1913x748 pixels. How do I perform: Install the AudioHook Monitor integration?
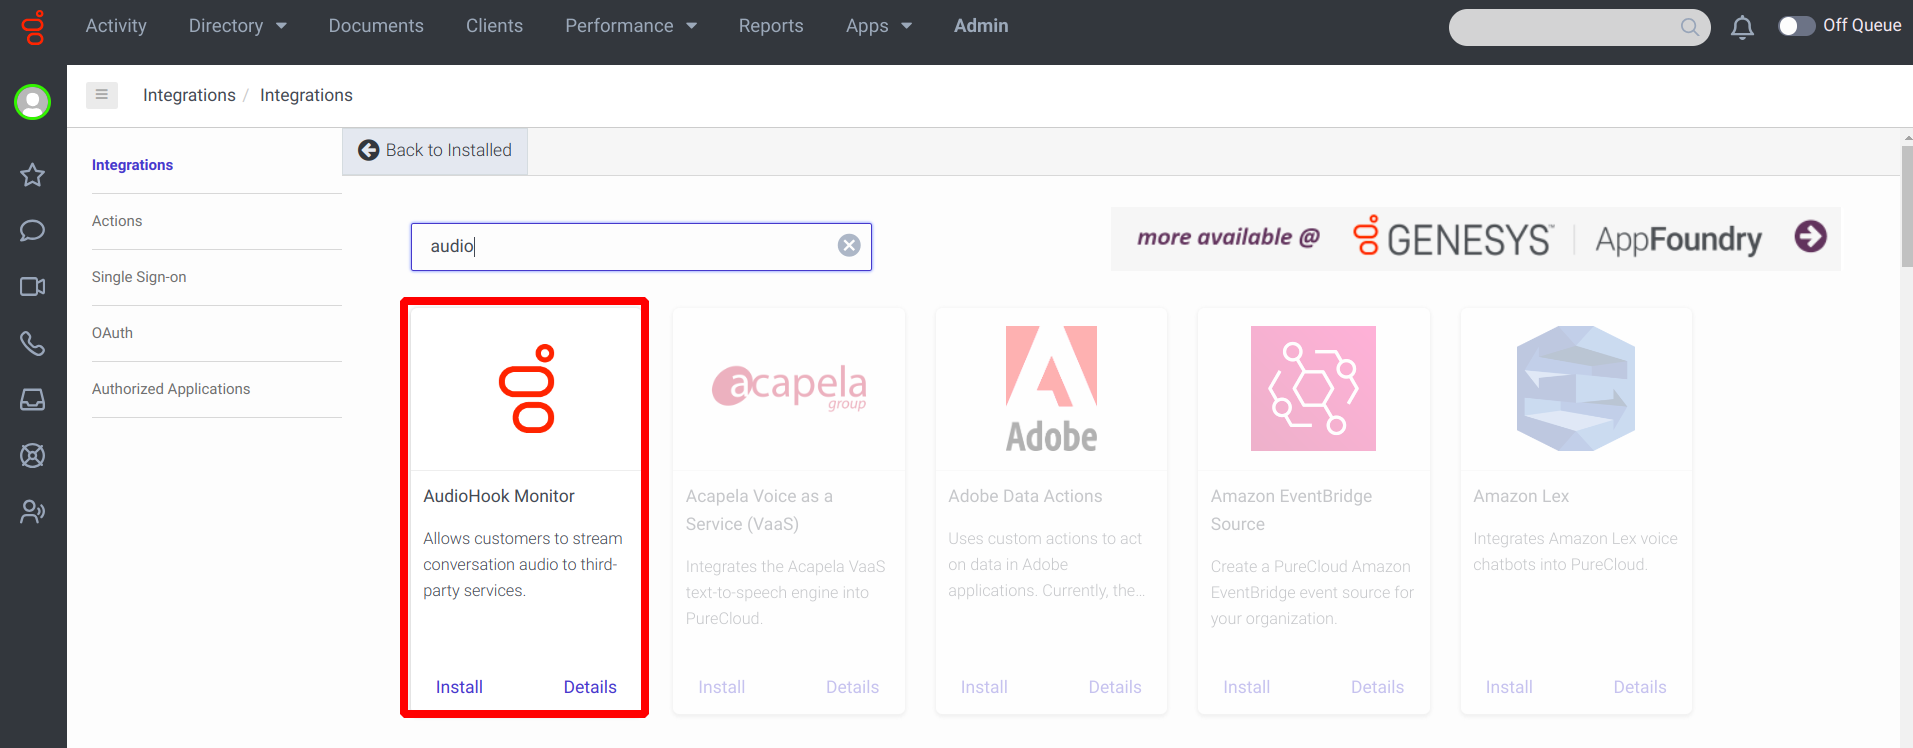(x=459, y=687)
